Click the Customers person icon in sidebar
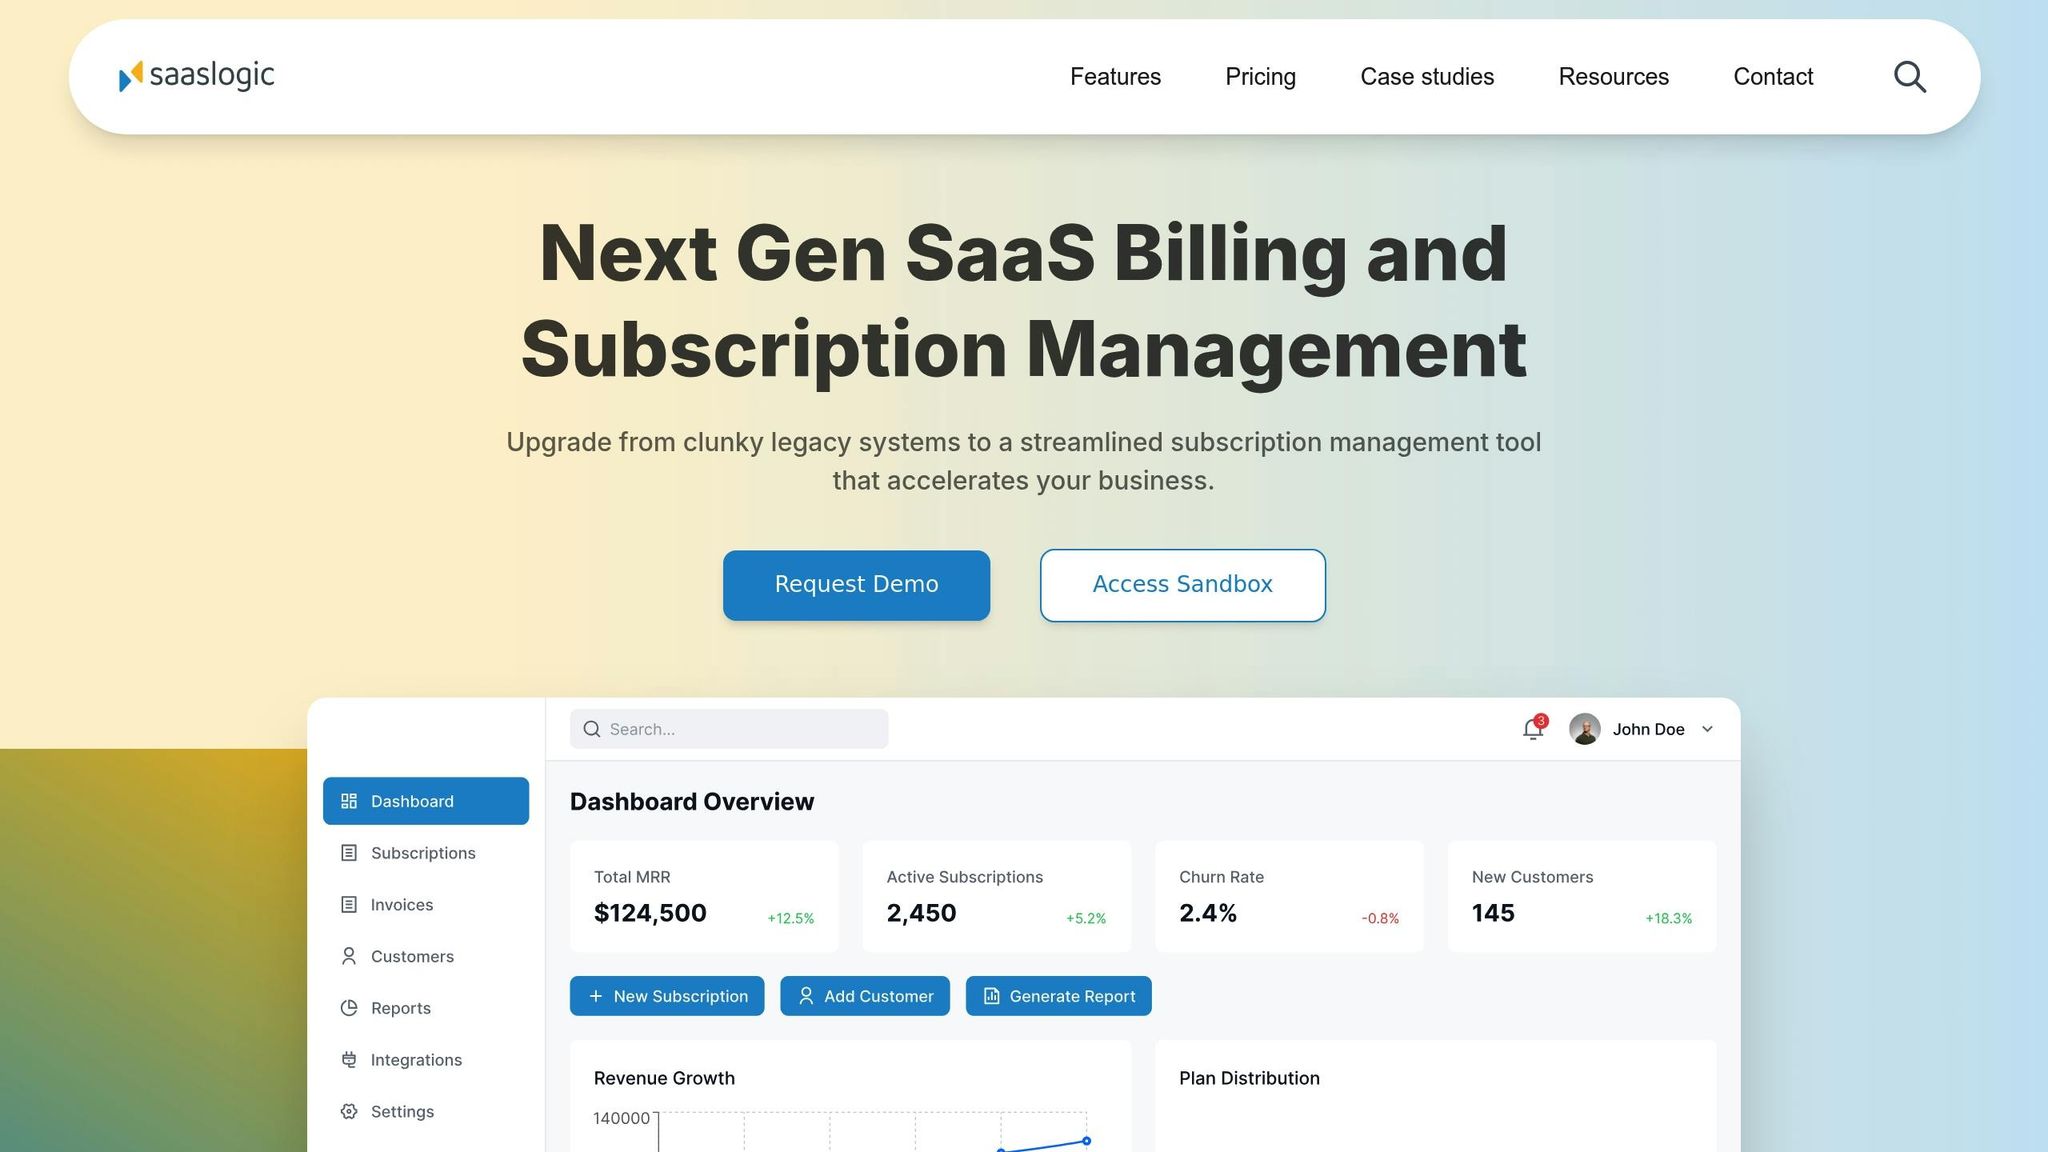Screen dimensions: 2048x1152 point(349,957)
